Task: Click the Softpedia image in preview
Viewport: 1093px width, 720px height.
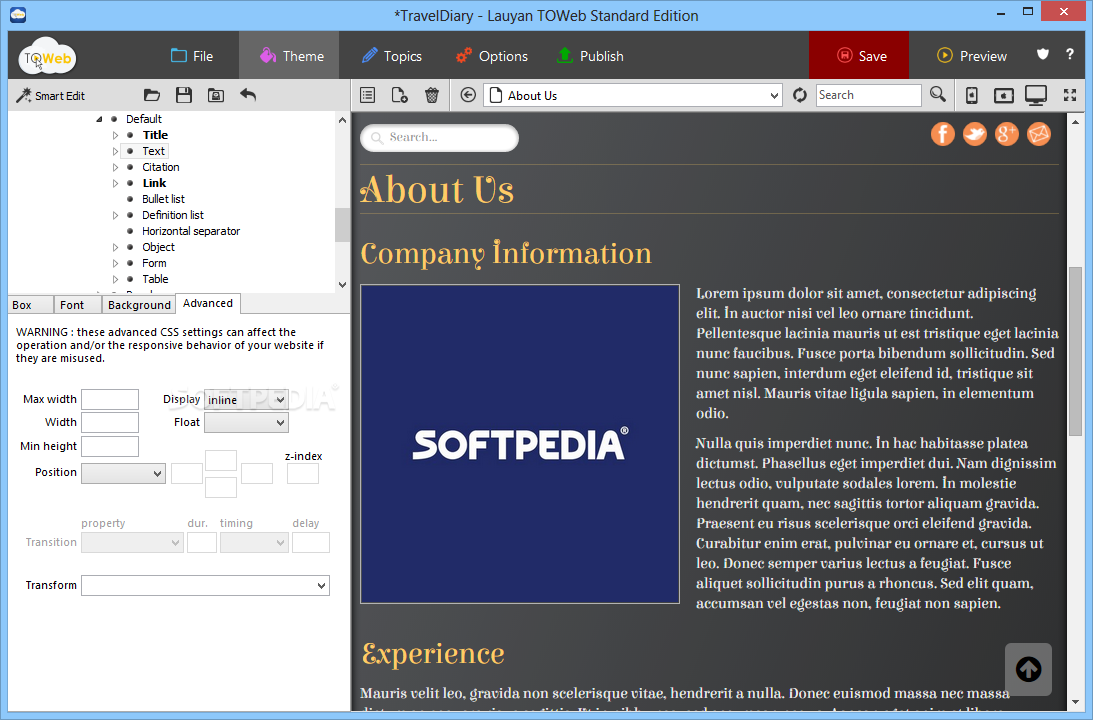Action: [520, 444]
